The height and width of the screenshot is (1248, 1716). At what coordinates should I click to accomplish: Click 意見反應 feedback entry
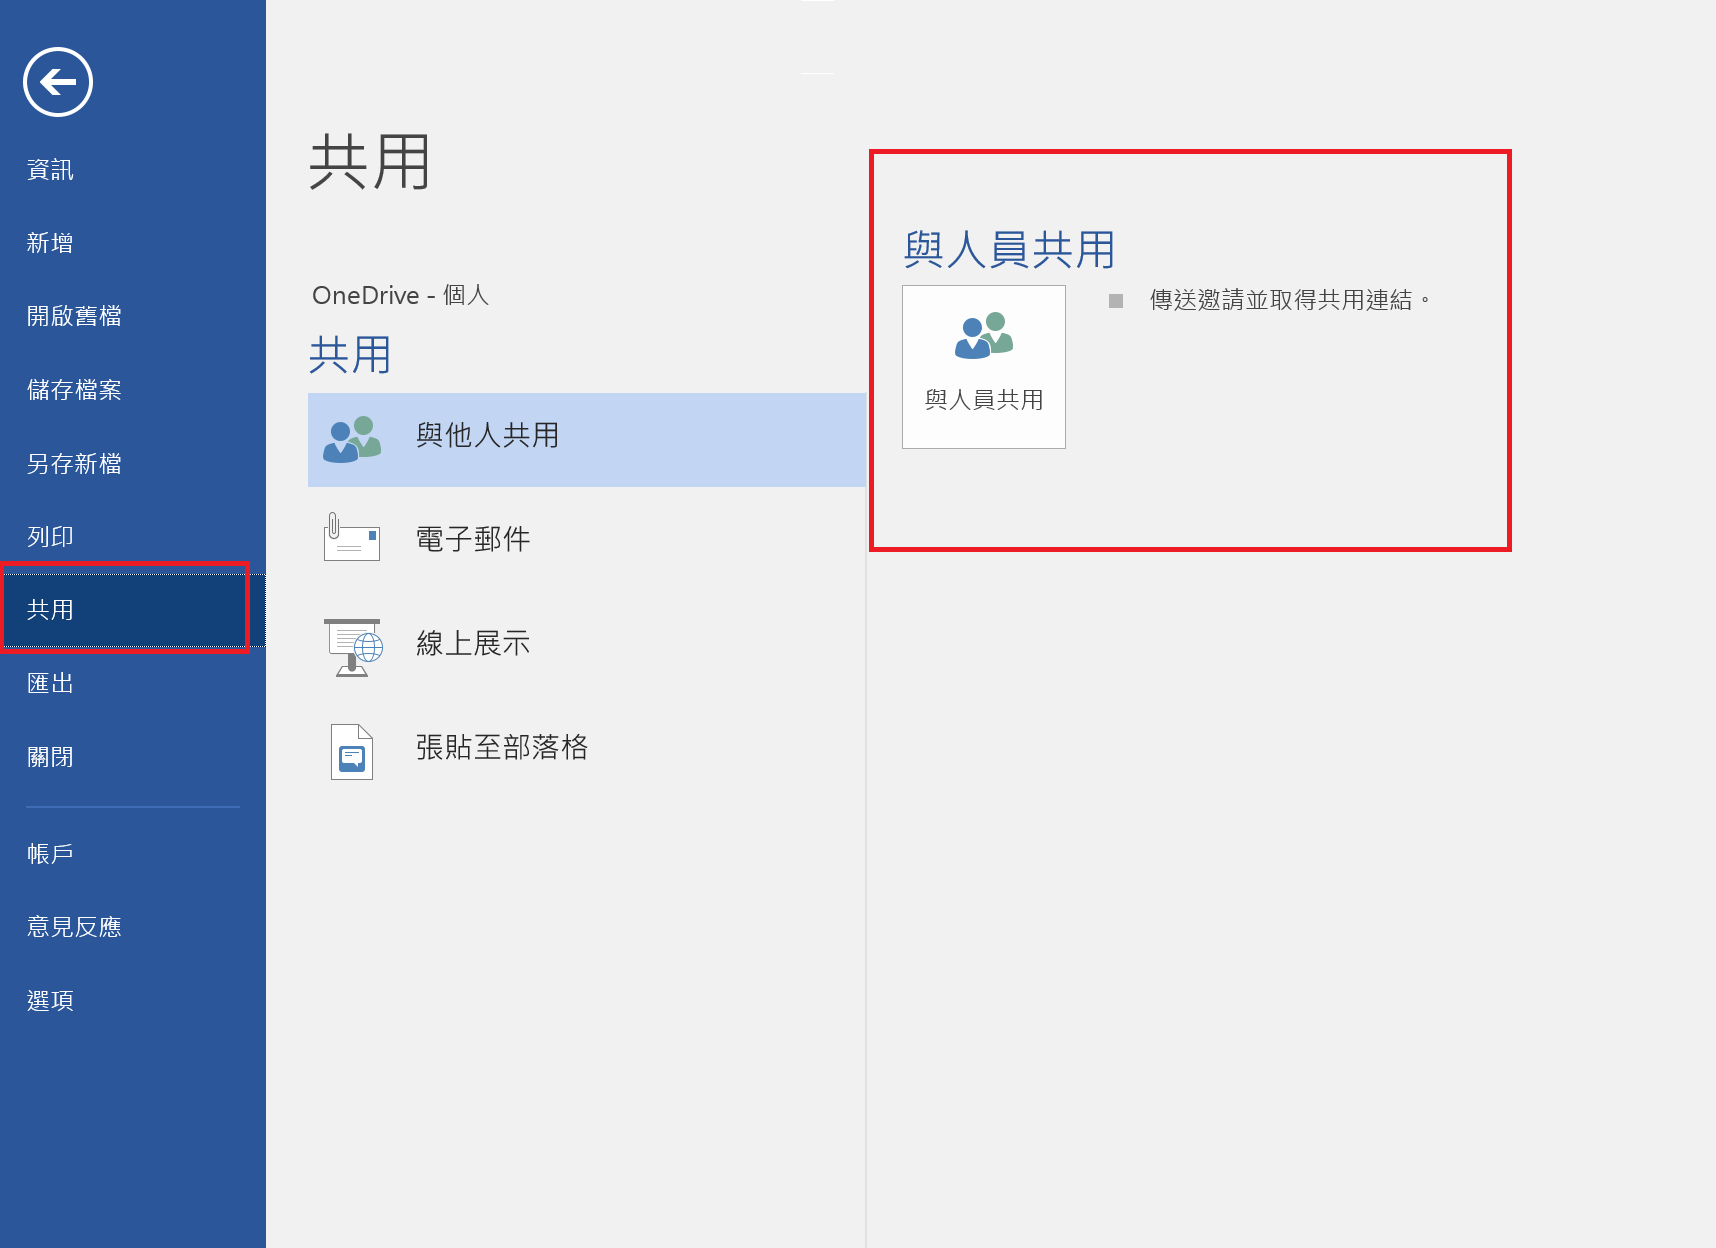click(x=73, y=926)
